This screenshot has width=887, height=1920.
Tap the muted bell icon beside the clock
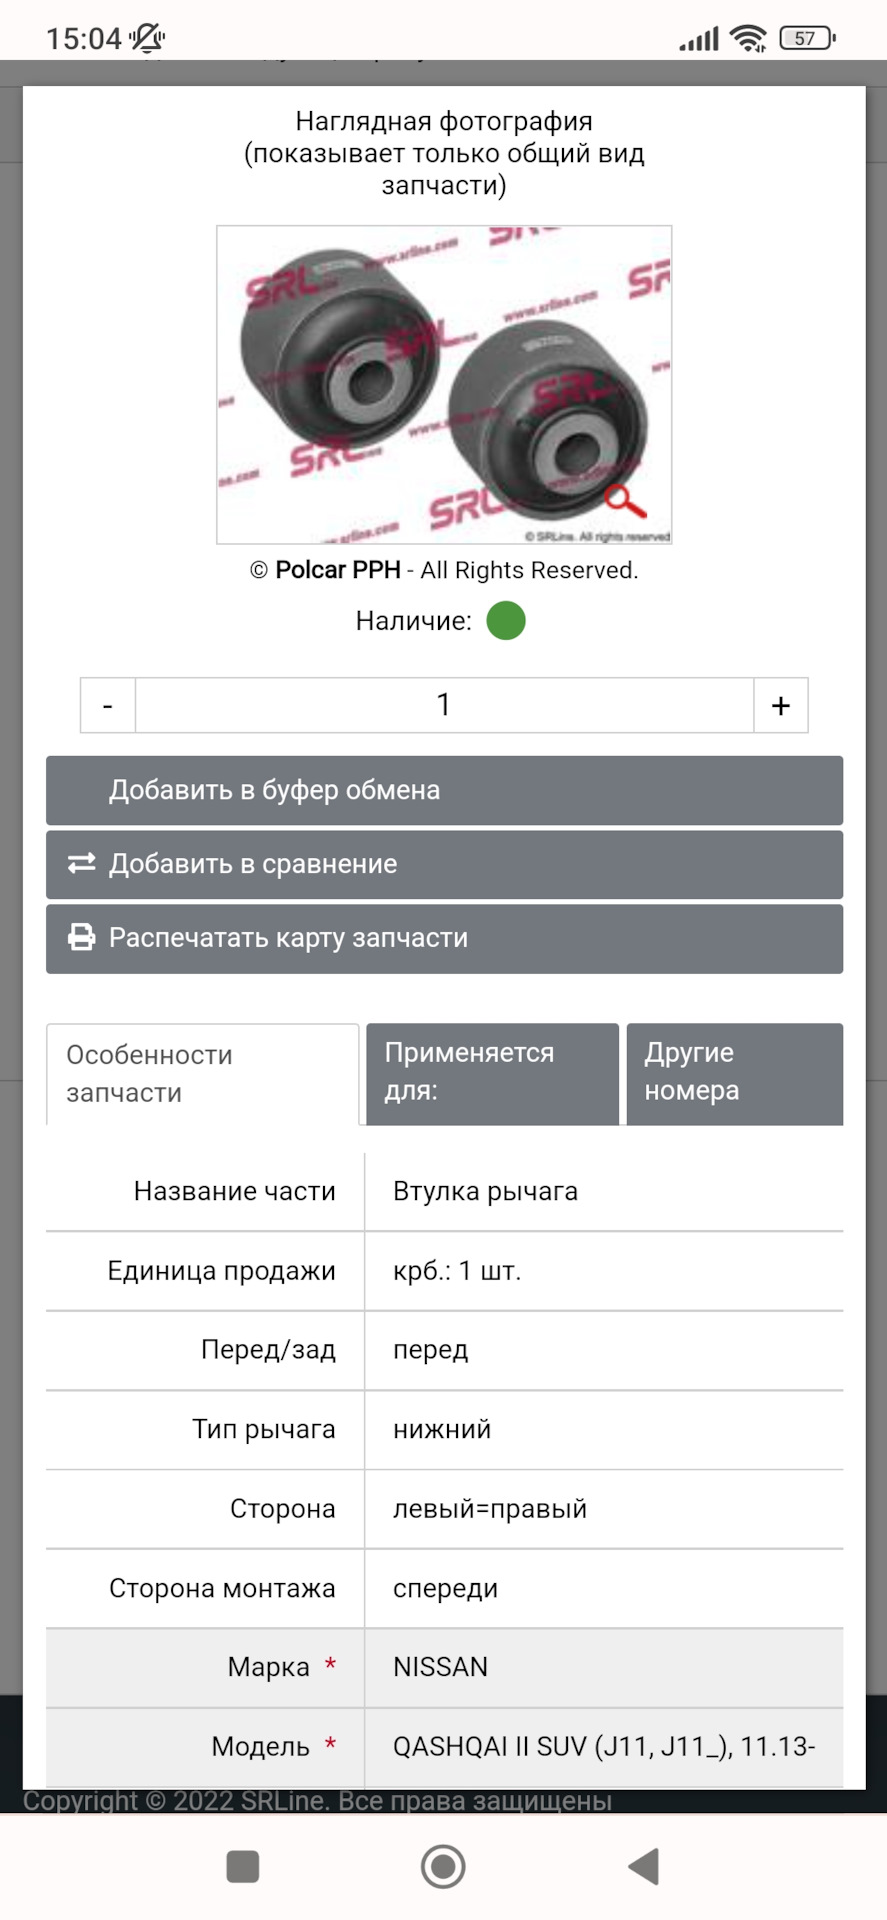pos(147,39)
